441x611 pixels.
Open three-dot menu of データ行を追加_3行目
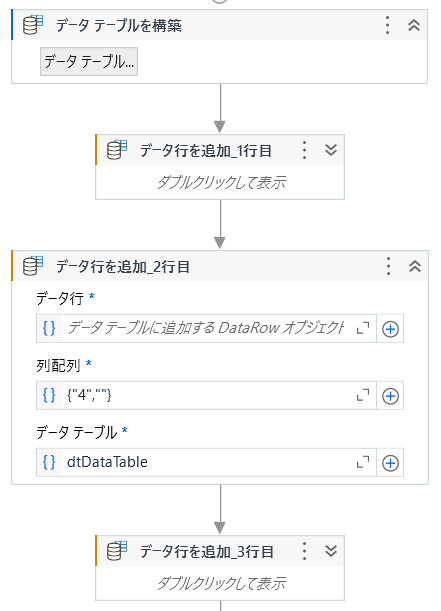[x=305, y=551]
